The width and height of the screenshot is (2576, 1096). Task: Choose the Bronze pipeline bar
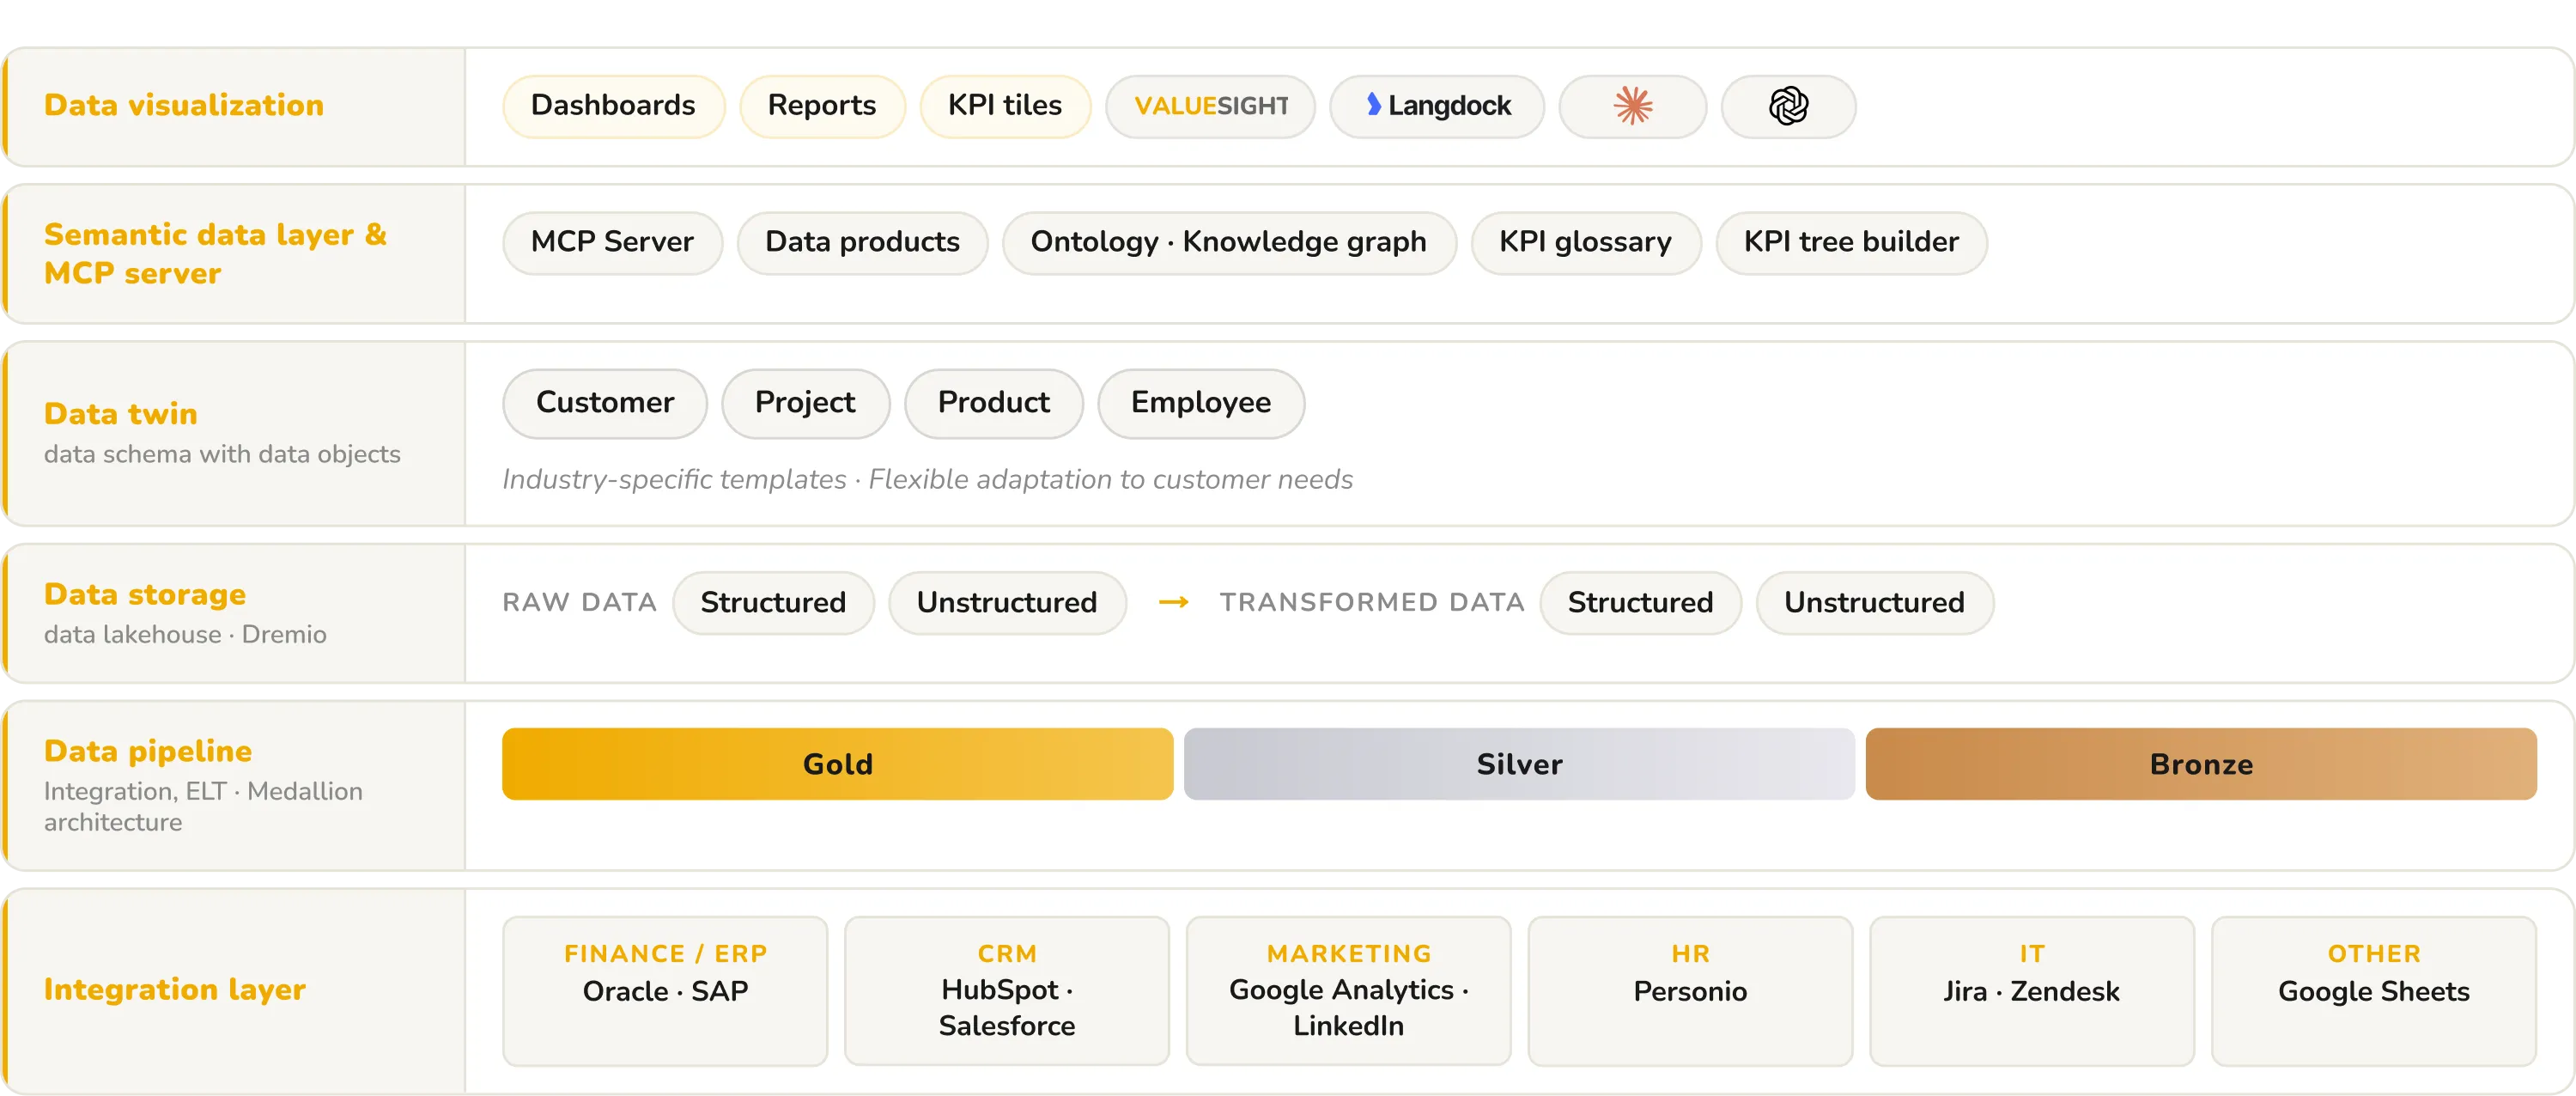(x=2201, y=764)
